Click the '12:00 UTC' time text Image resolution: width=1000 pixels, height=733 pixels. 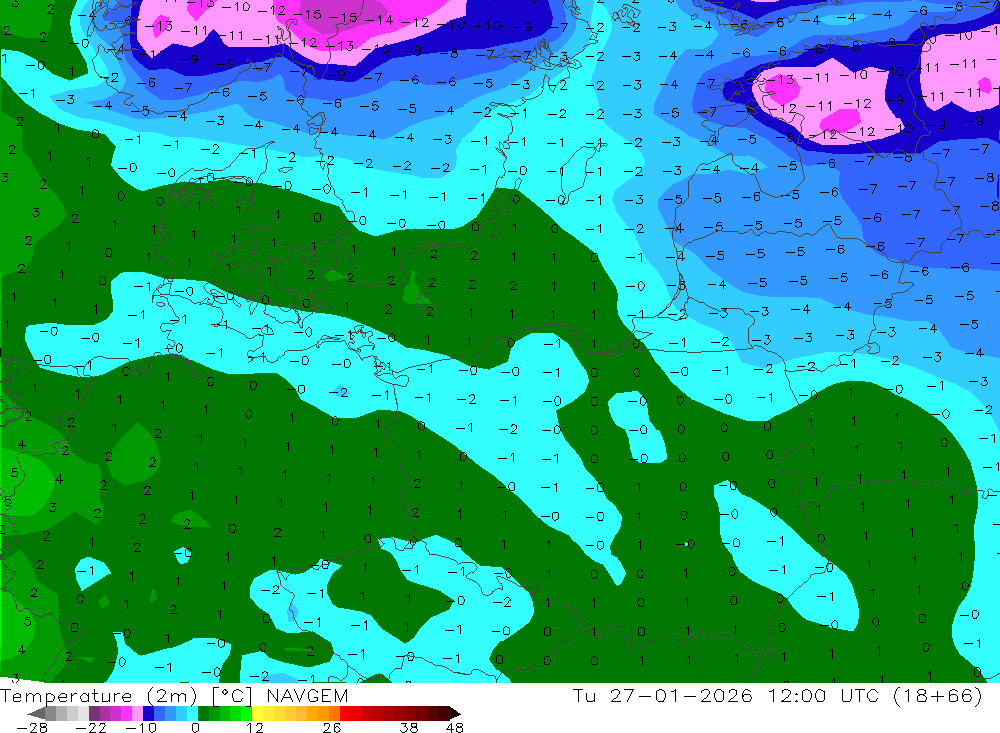(x=823, y=695)
